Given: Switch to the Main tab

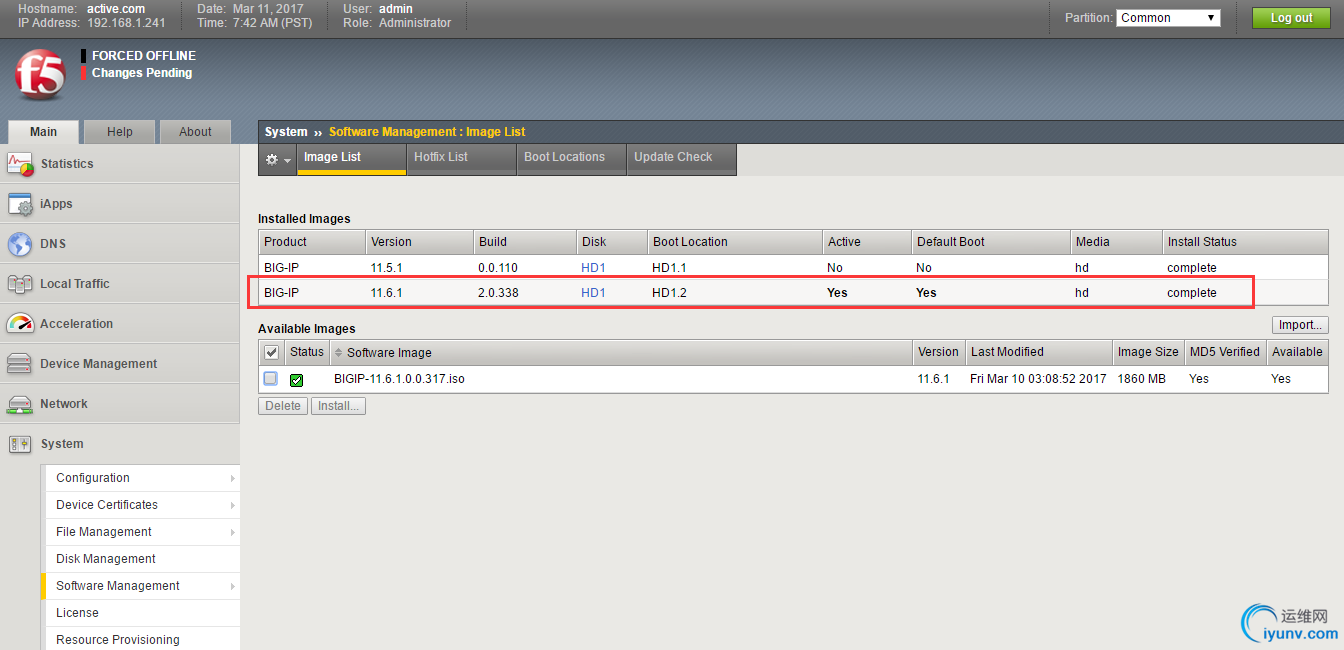Looking at the screenshot, I should [43, 132].
